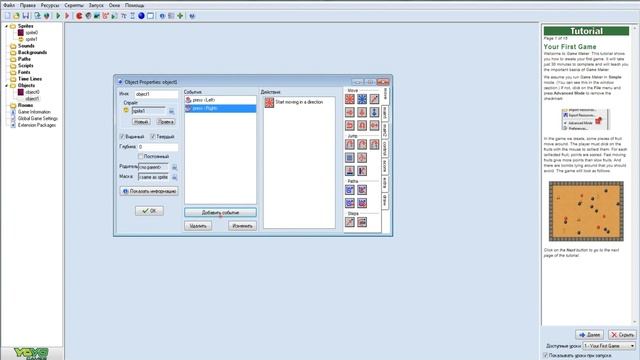Select Move Free action icon
This screenshot has width=640, height=360.
point(362,99)
